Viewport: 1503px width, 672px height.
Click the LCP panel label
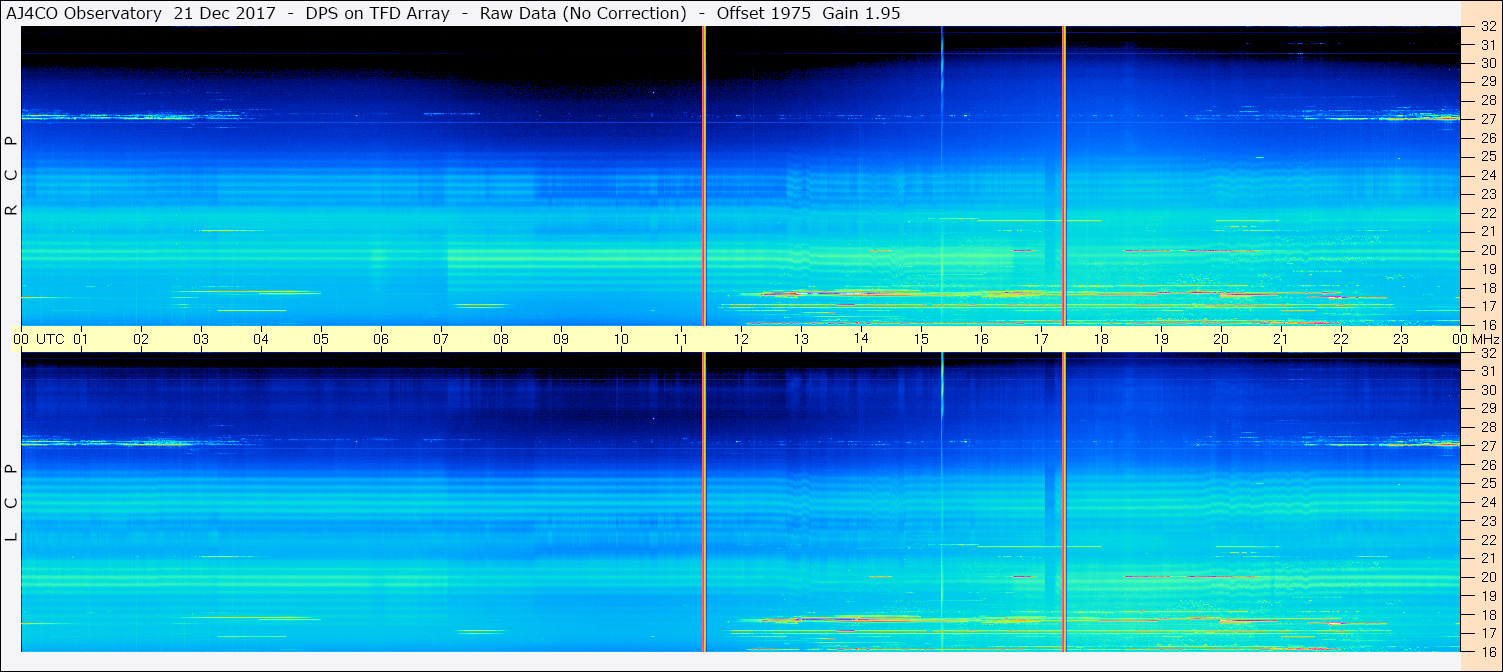[11, 502]
